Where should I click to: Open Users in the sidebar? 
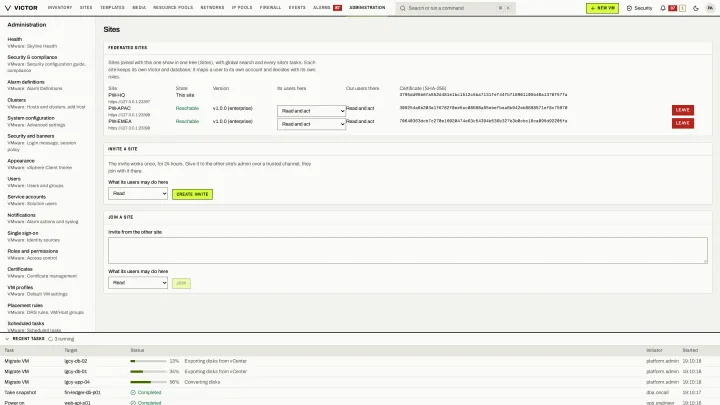point(35,182)
